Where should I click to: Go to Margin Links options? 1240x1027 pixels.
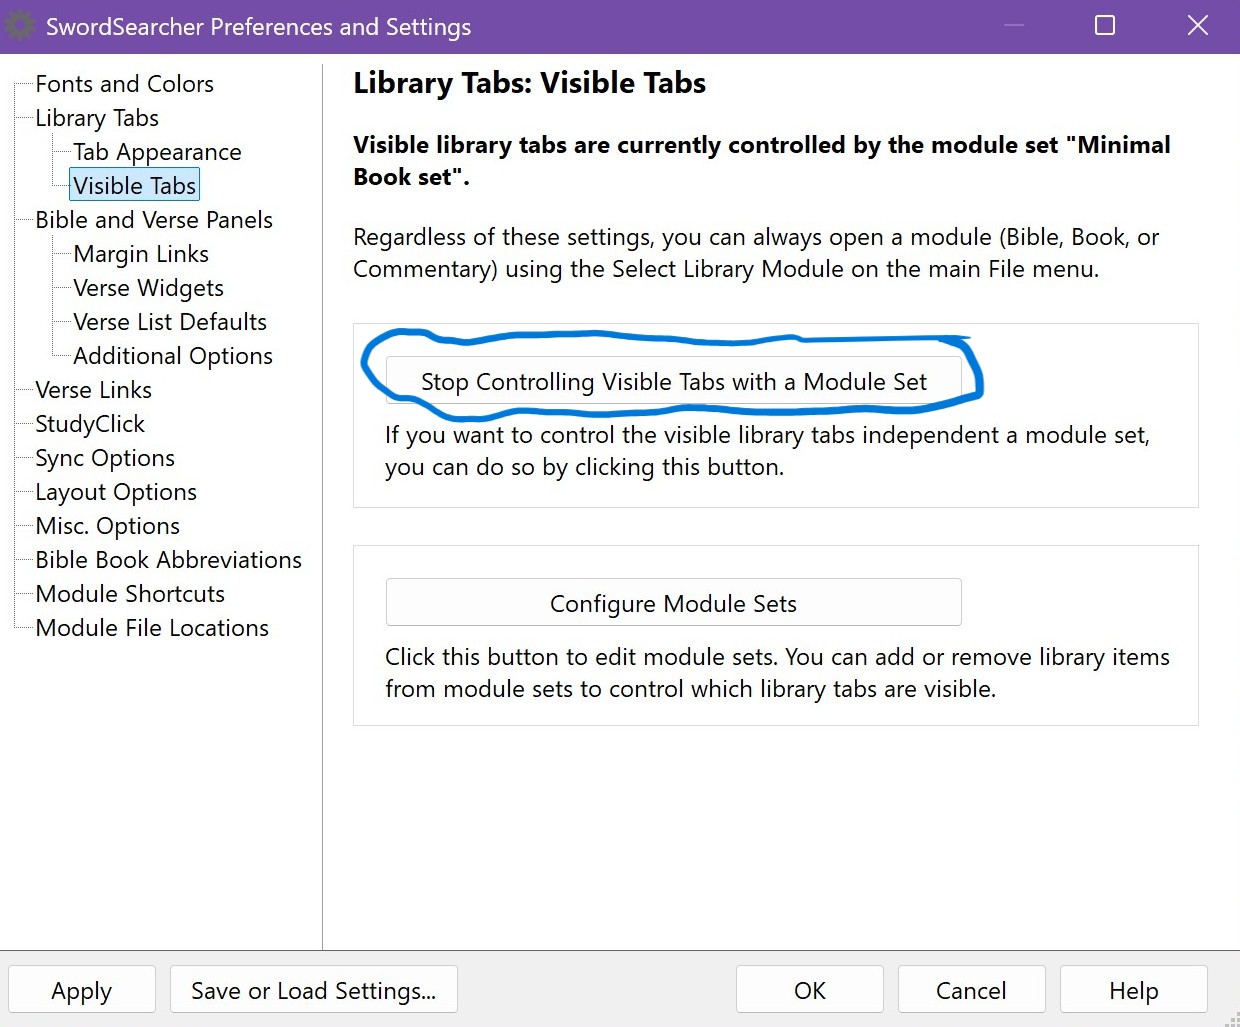tap(141, 254)
